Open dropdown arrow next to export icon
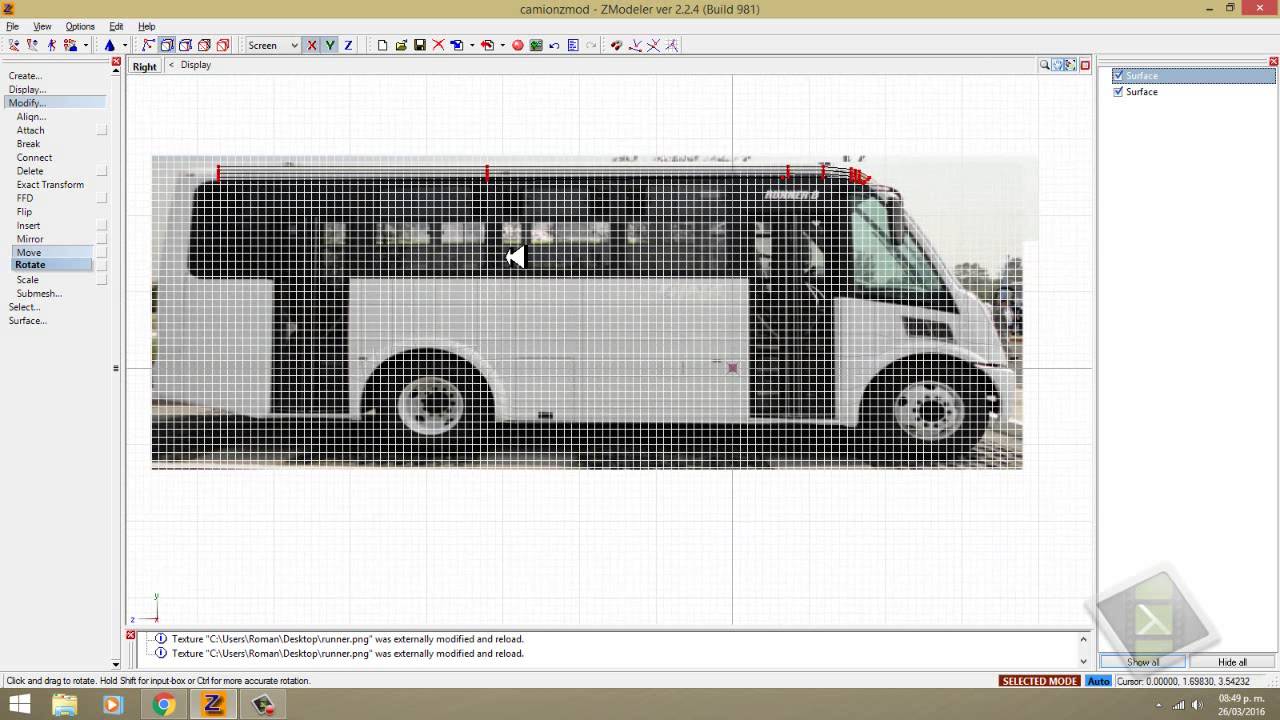 tap(503, 45)
